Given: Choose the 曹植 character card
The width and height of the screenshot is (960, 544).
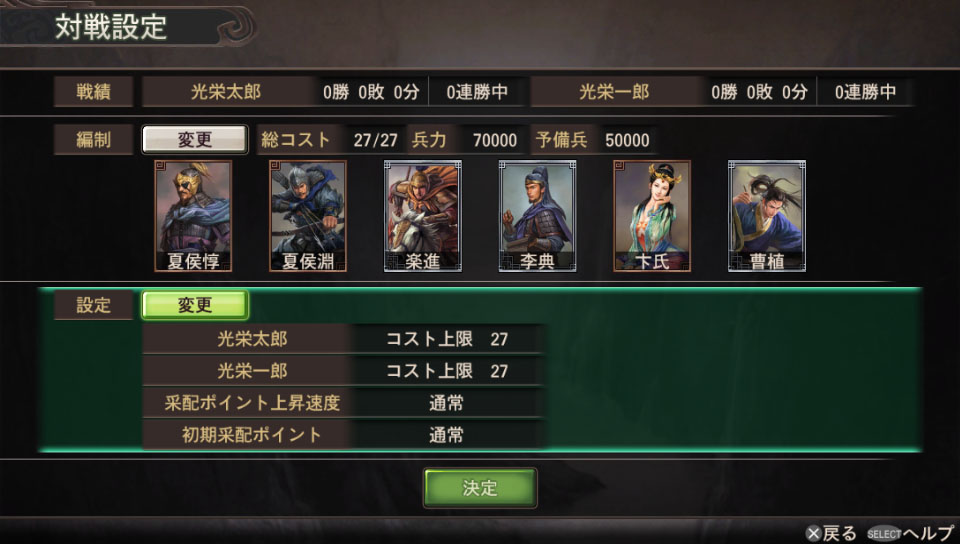Looking at the screenshot, I should click(x=767, y=215).
